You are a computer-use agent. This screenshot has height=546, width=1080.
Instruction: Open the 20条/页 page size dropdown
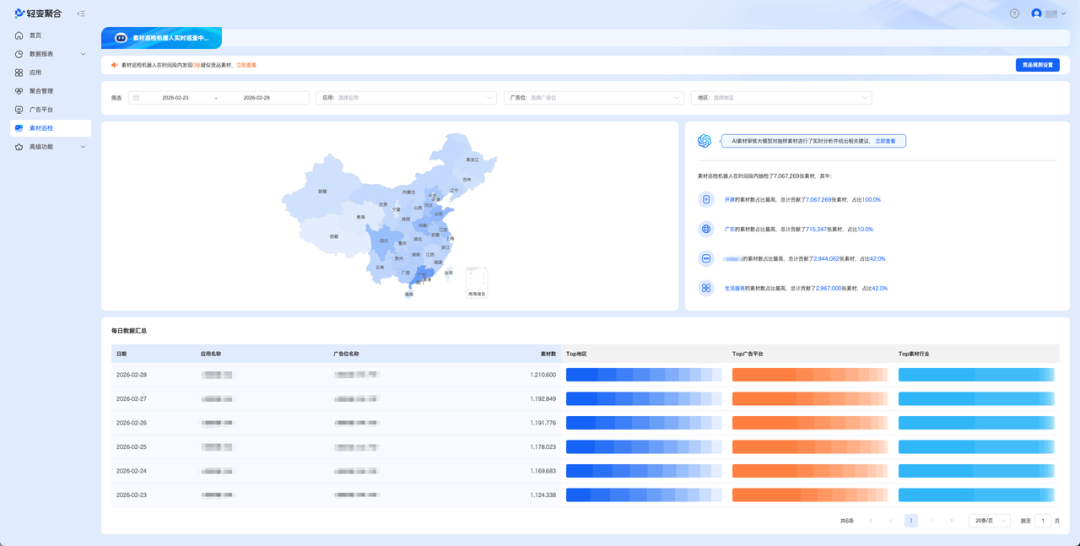tap(989, 521)
